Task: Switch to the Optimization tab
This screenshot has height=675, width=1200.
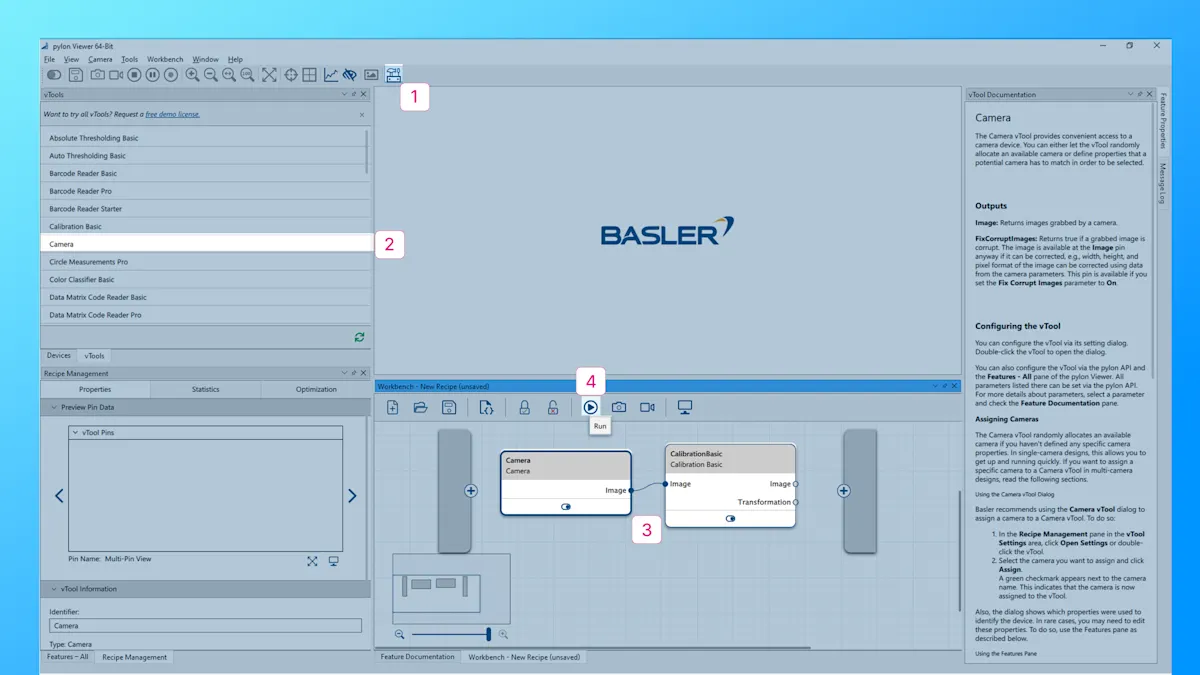Action: 316,389
